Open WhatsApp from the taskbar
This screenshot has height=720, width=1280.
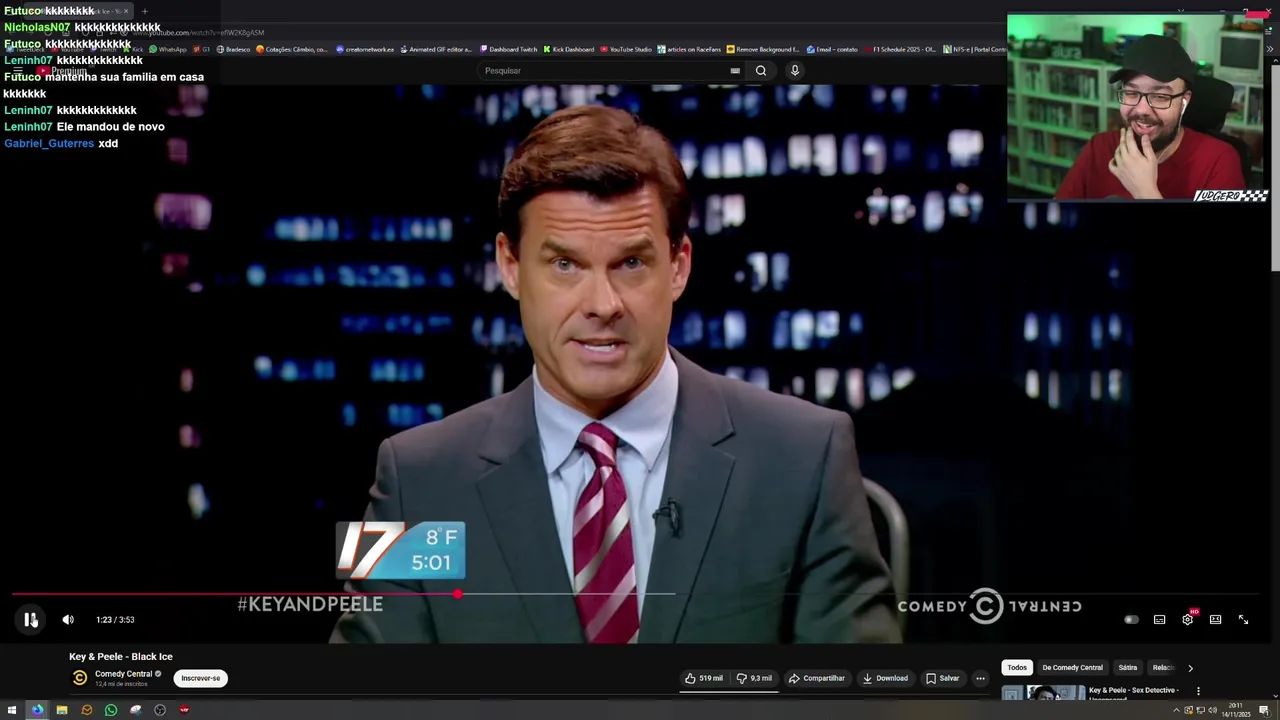(x=111, y=710)
